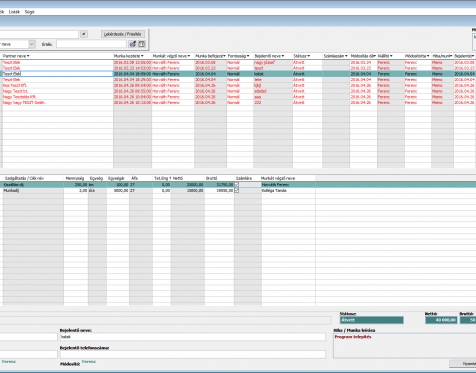Screen dimensions: 476x373
Task: Click the 'nagy józsef' reporter cell
Action: 273,62
